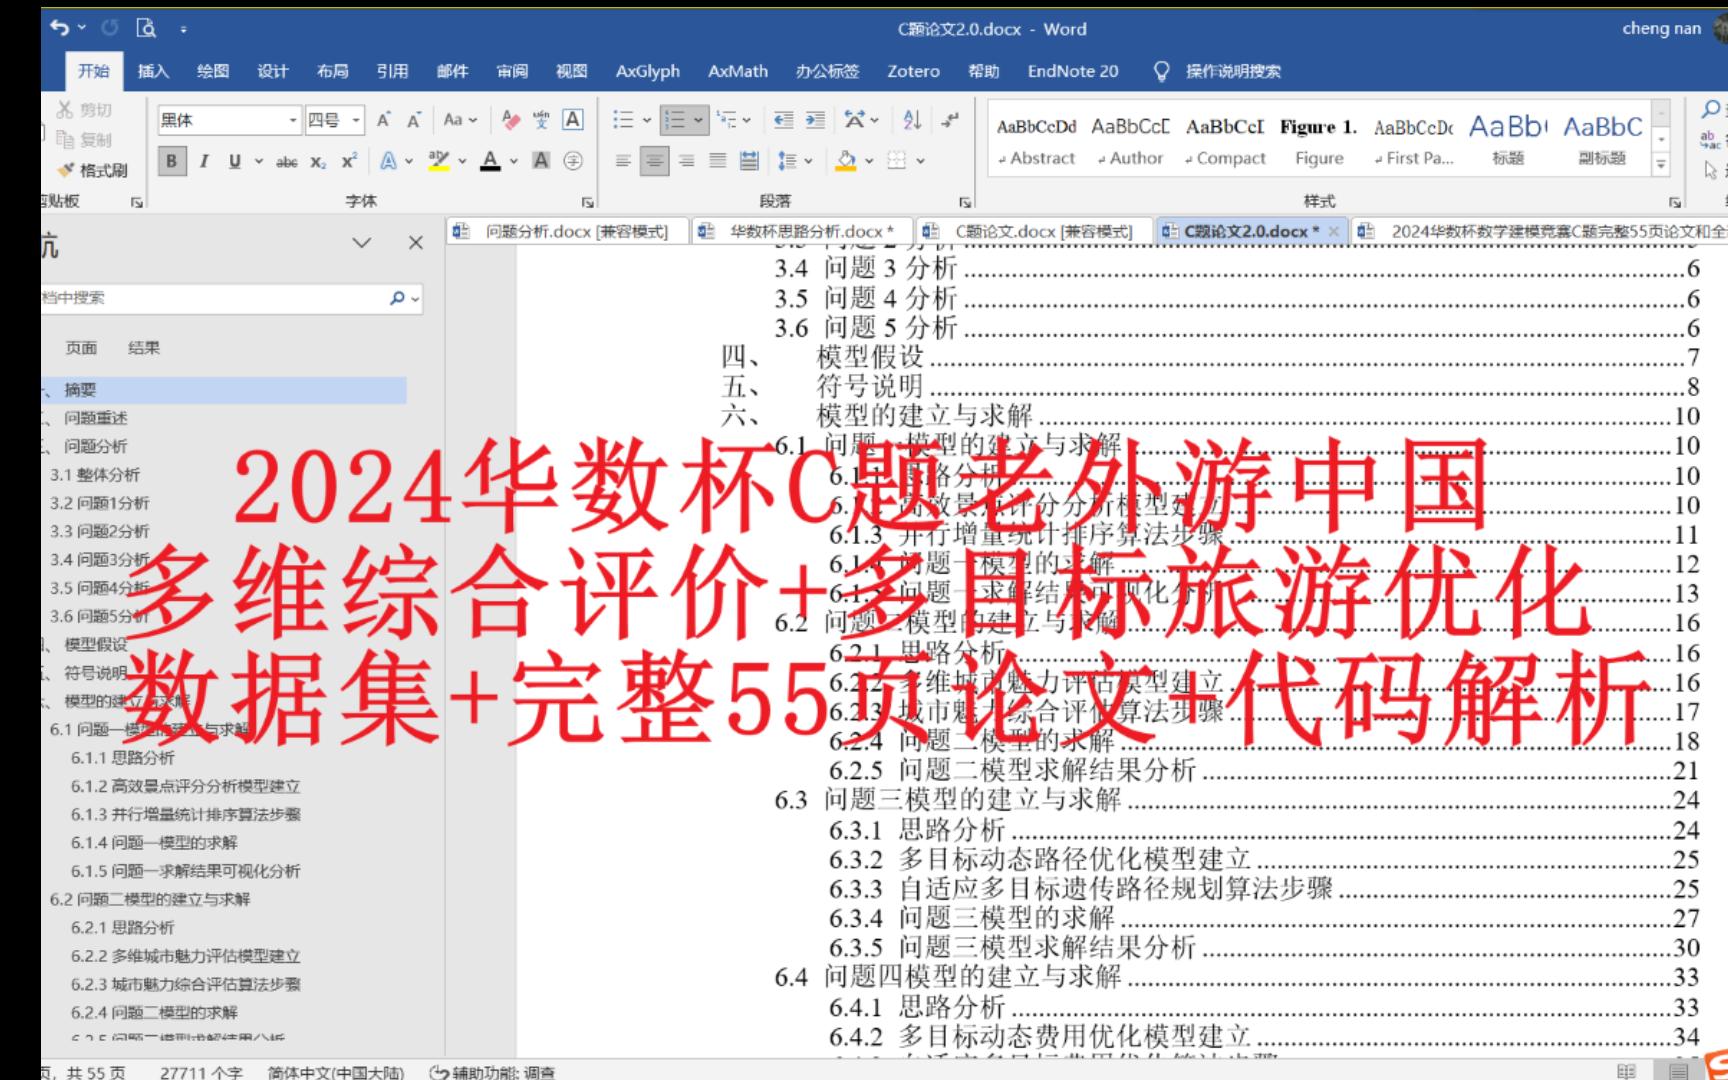The height and width of the screenshot is (1080, 1728).
Task: Toggle bulleted list formatting
Action: click(623, 120)
